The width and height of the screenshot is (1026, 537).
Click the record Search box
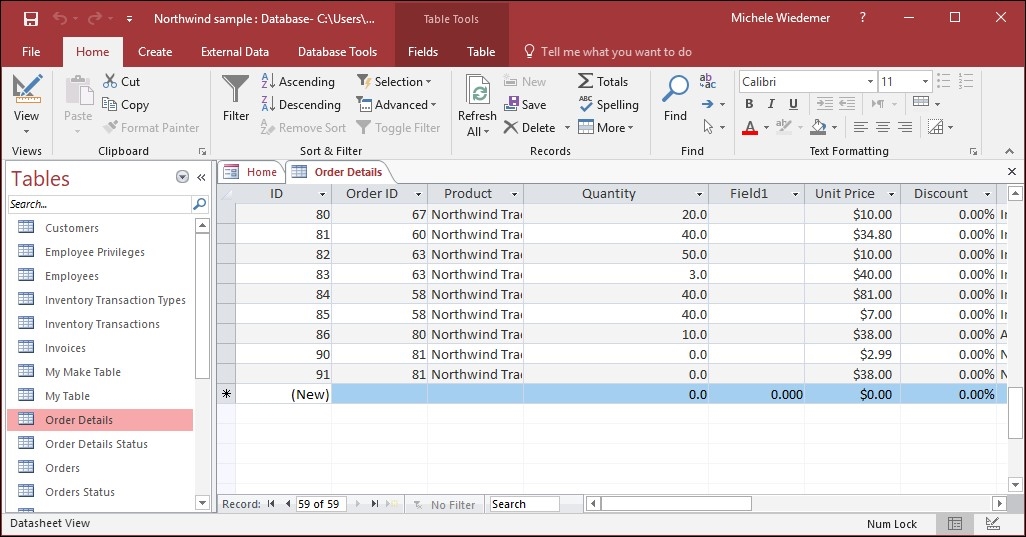(525, 504)
